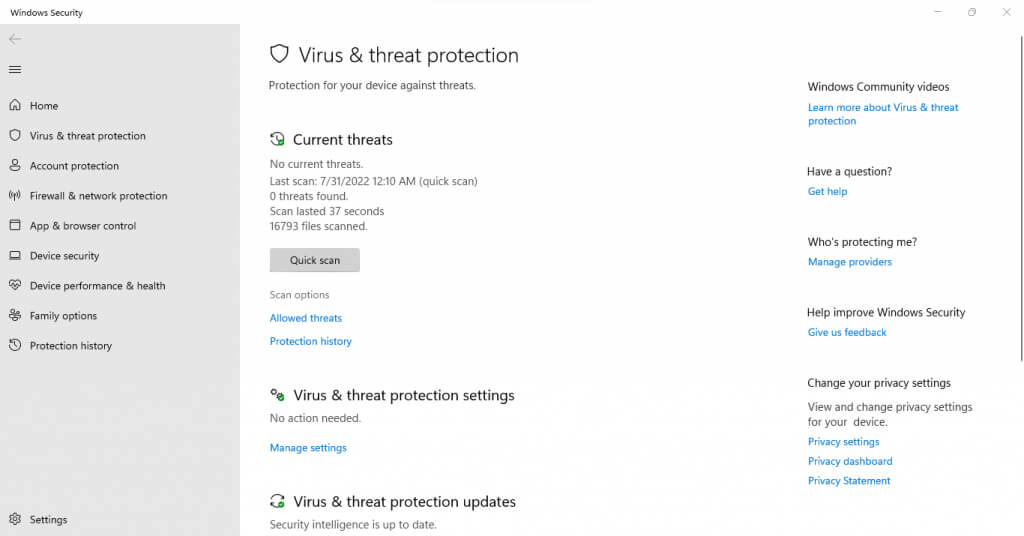Open Scan options
The image size is (1024, 536).
pyautogui.click(x=299, y=295)
